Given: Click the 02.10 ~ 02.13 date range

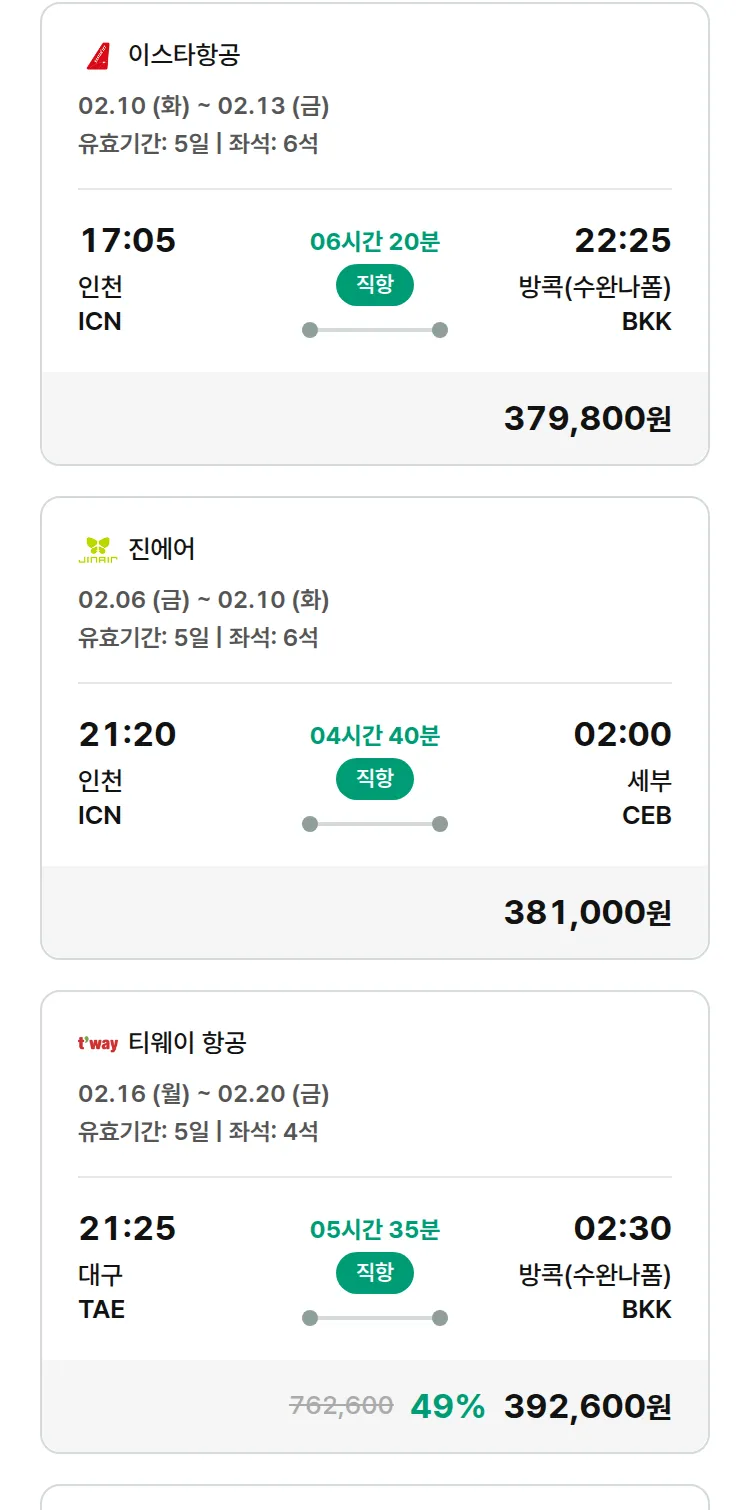Looking at the screenshot, I should tap(204, 106).
